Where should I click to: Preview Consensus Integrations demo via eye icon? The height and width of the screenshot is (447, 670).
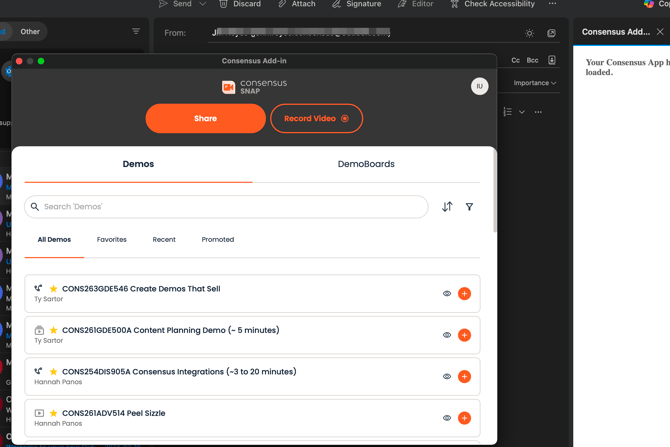coord(447,376)
